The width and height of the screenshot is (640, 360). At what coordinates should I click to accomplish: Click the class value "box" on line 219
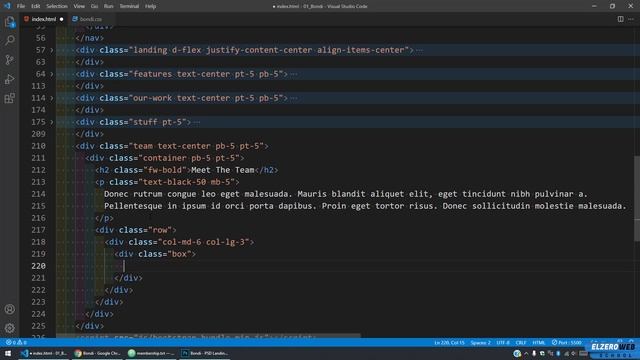click(x=180, y=254)
